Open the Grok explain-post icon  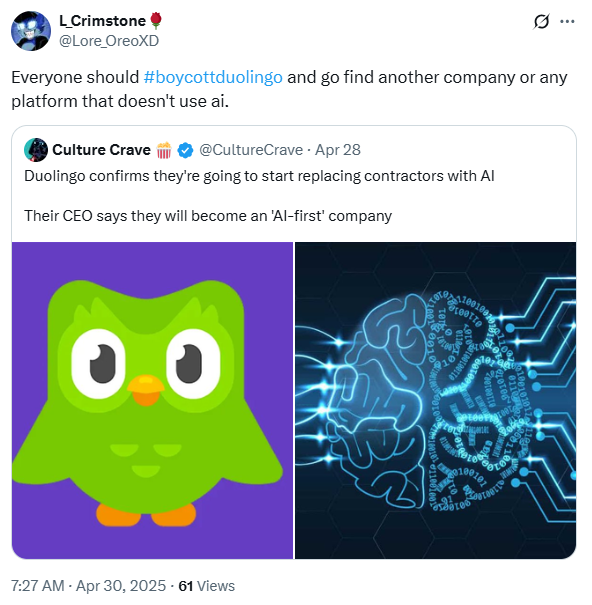(541, 22)
